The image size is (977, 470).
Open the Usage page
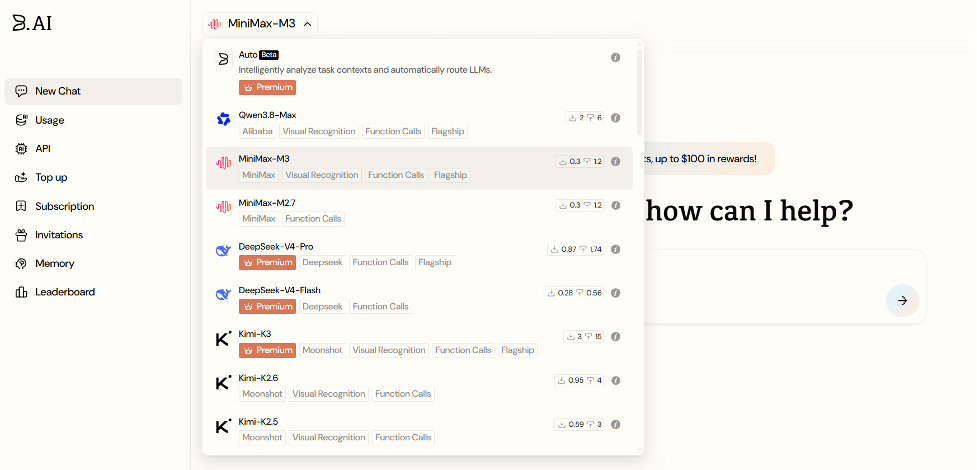coord(93,120)
